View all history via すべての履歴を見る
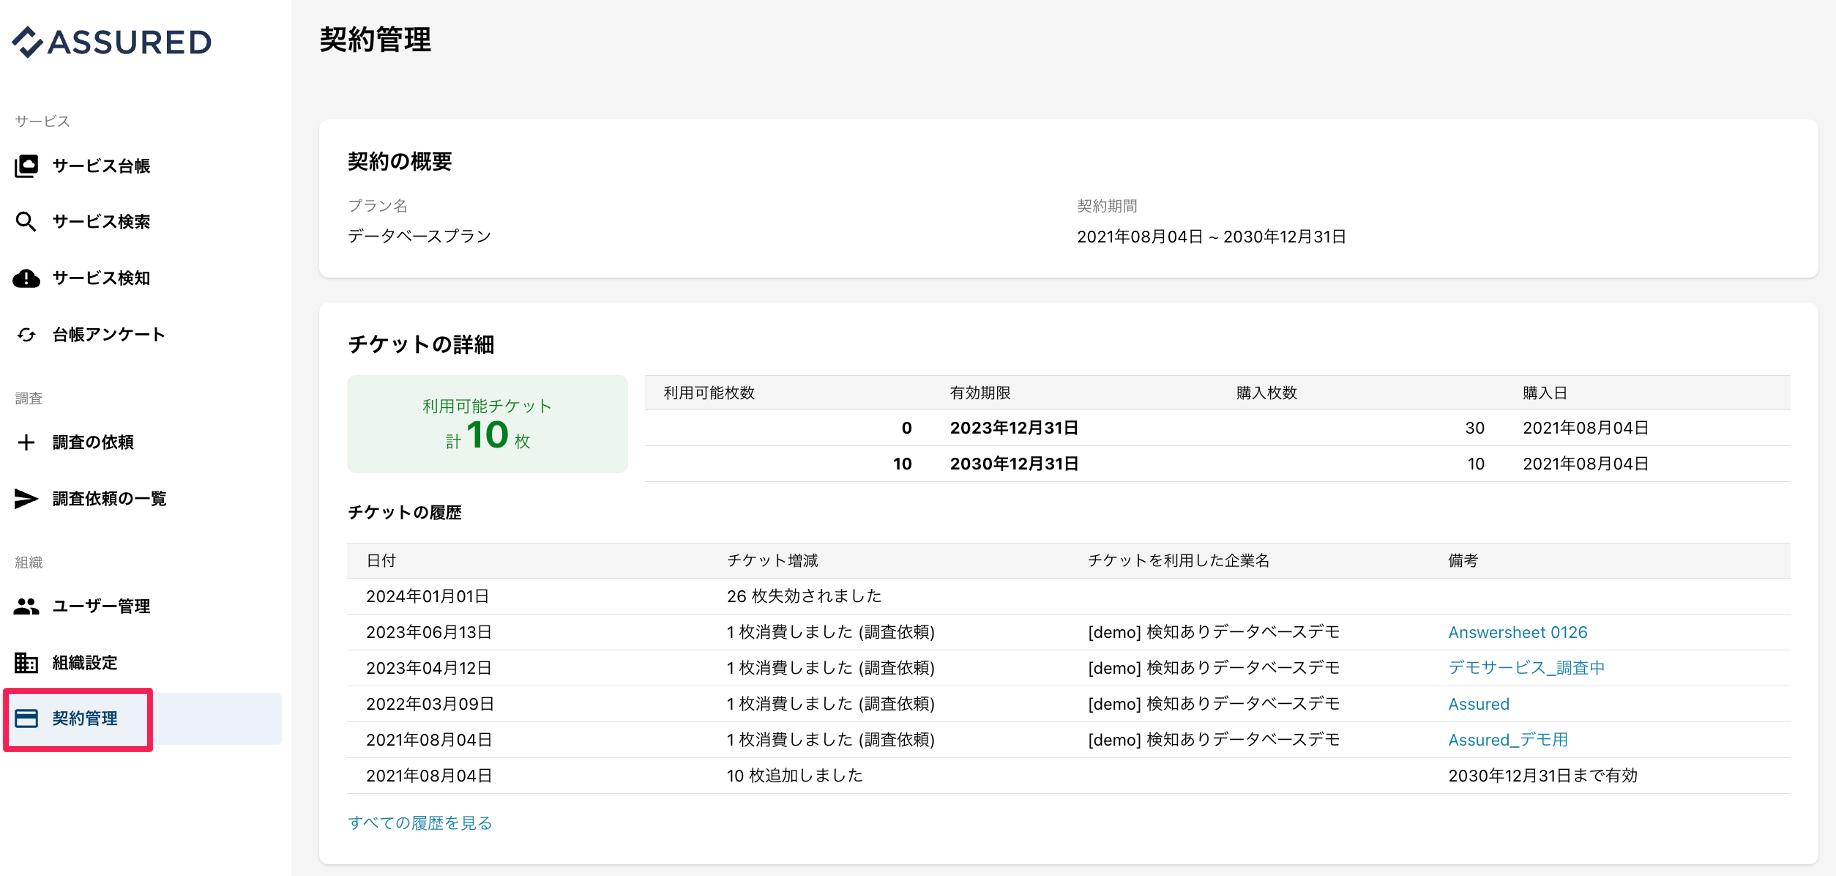 420,823
